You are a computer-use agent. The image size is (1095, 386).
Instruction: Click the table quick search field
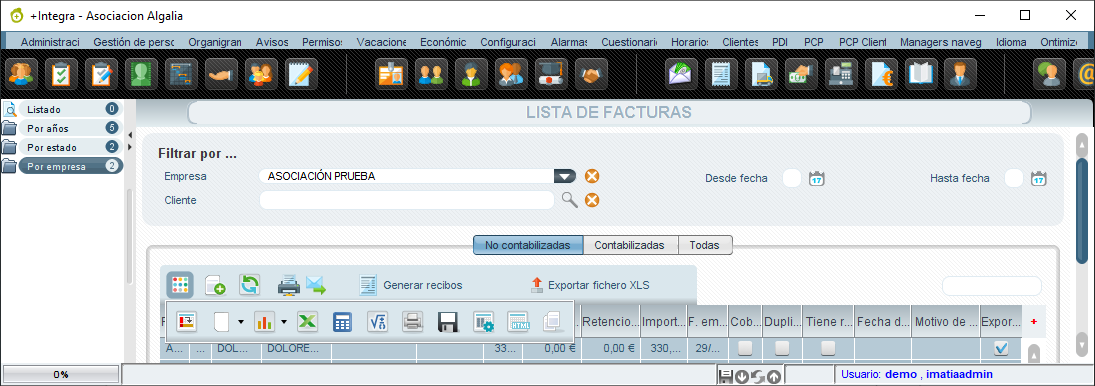pyautogui.click(x=992, y=286)
